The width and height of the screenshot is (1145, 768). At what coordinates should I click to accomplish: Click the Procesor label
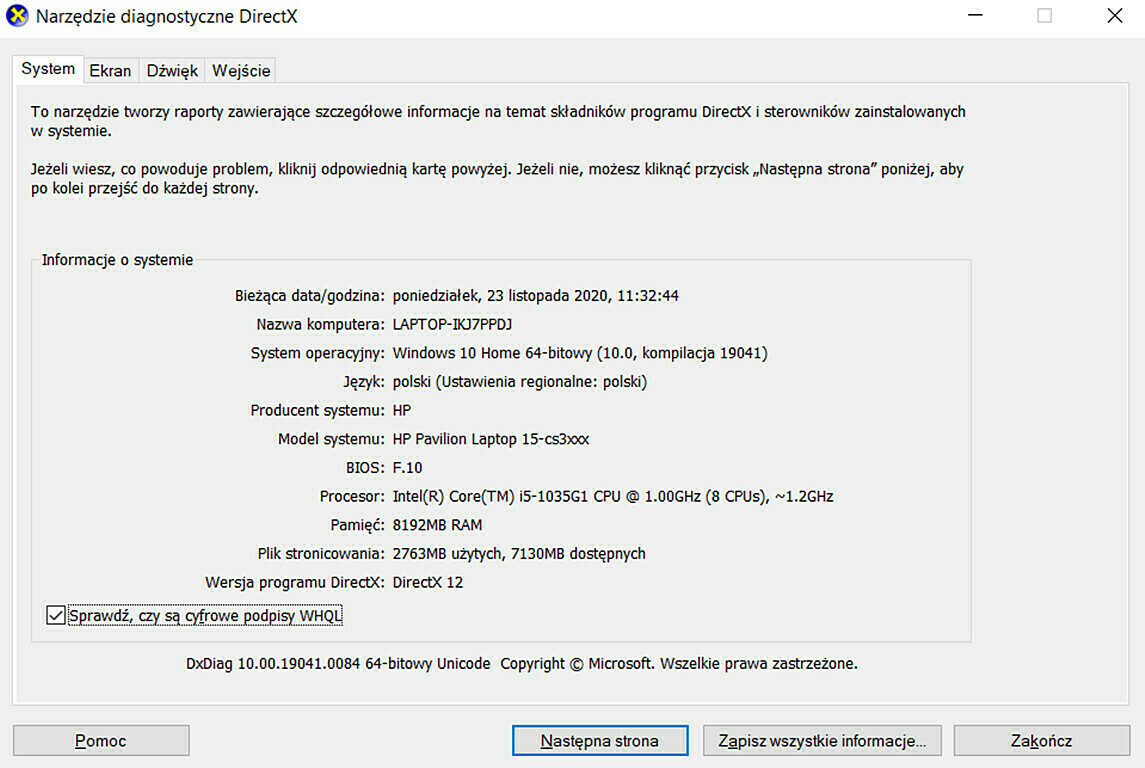click(x=352, y=496)
